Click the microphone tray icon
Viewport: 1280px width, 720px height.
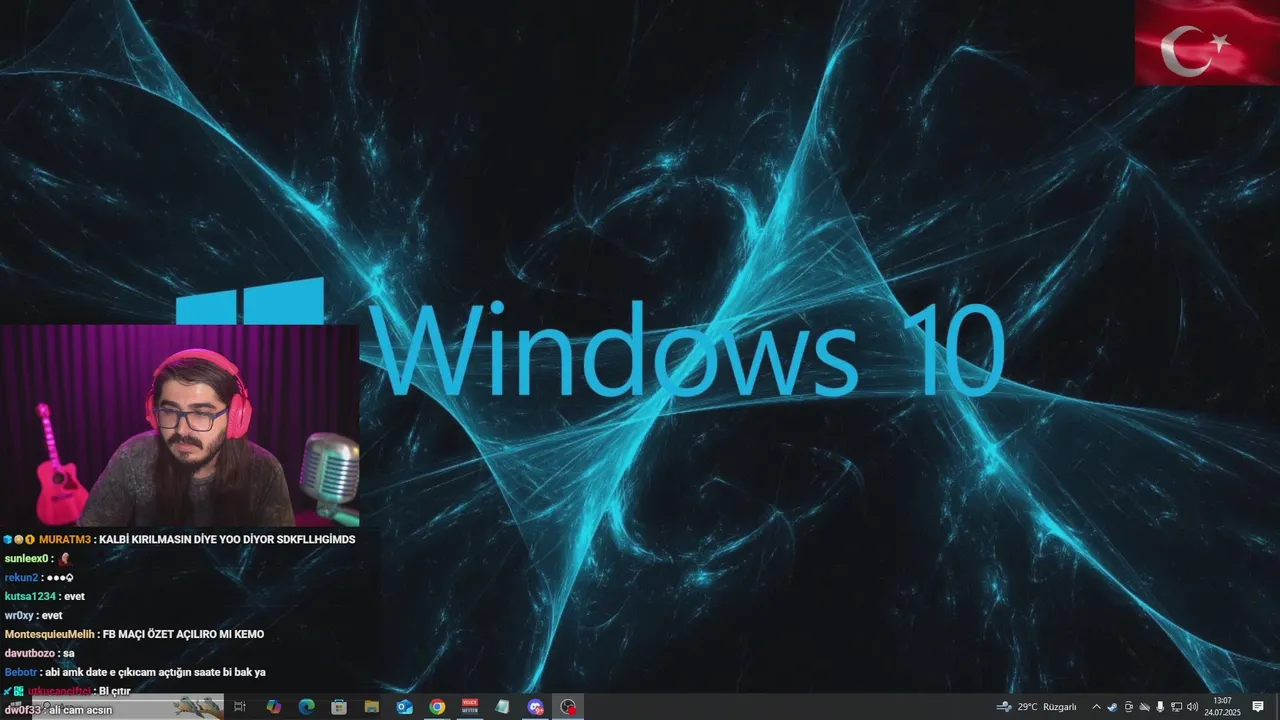click(x=1160, y=707)
